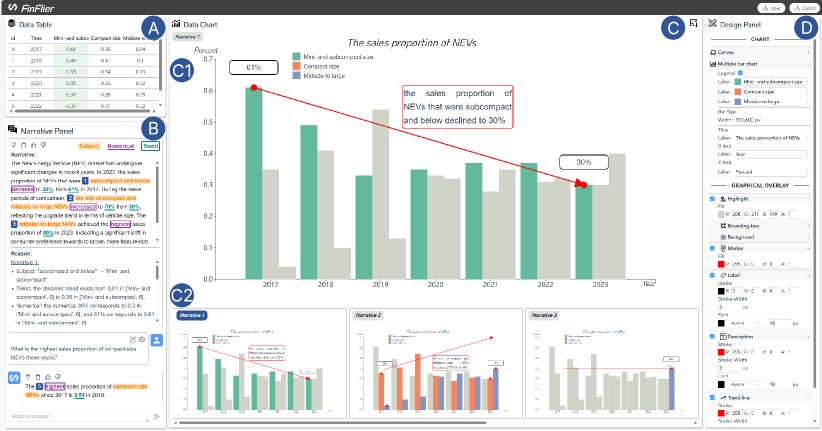Click the FinFlier bot avatar icon in chat
Screen dimensions: 822x431
coord(14,378)
